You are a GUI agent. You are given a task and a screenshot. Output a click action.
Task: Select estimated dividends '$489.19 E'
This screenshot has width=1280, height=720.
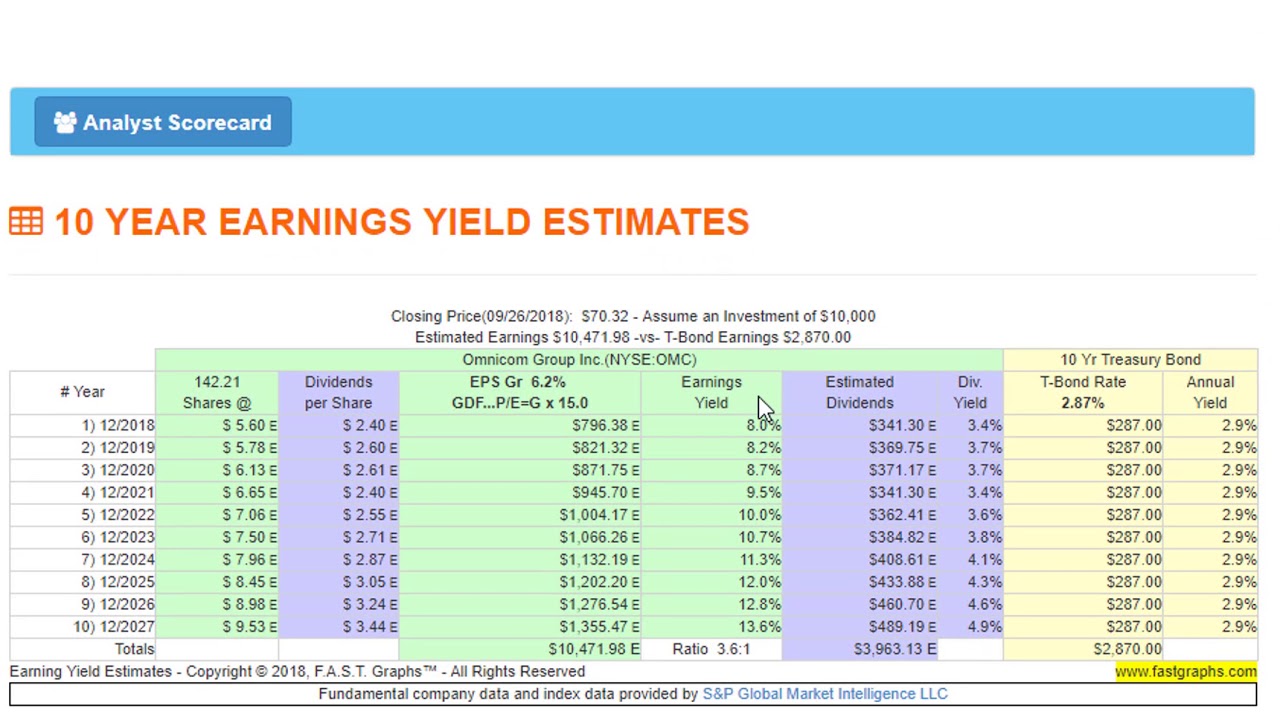(902, 626)
